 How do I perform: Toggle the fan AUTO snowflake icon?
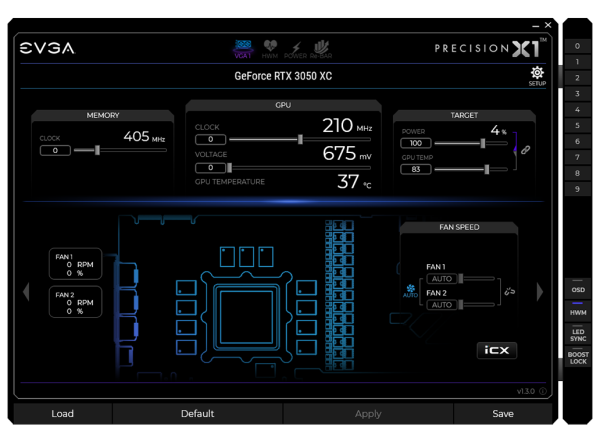pos(410,291)
